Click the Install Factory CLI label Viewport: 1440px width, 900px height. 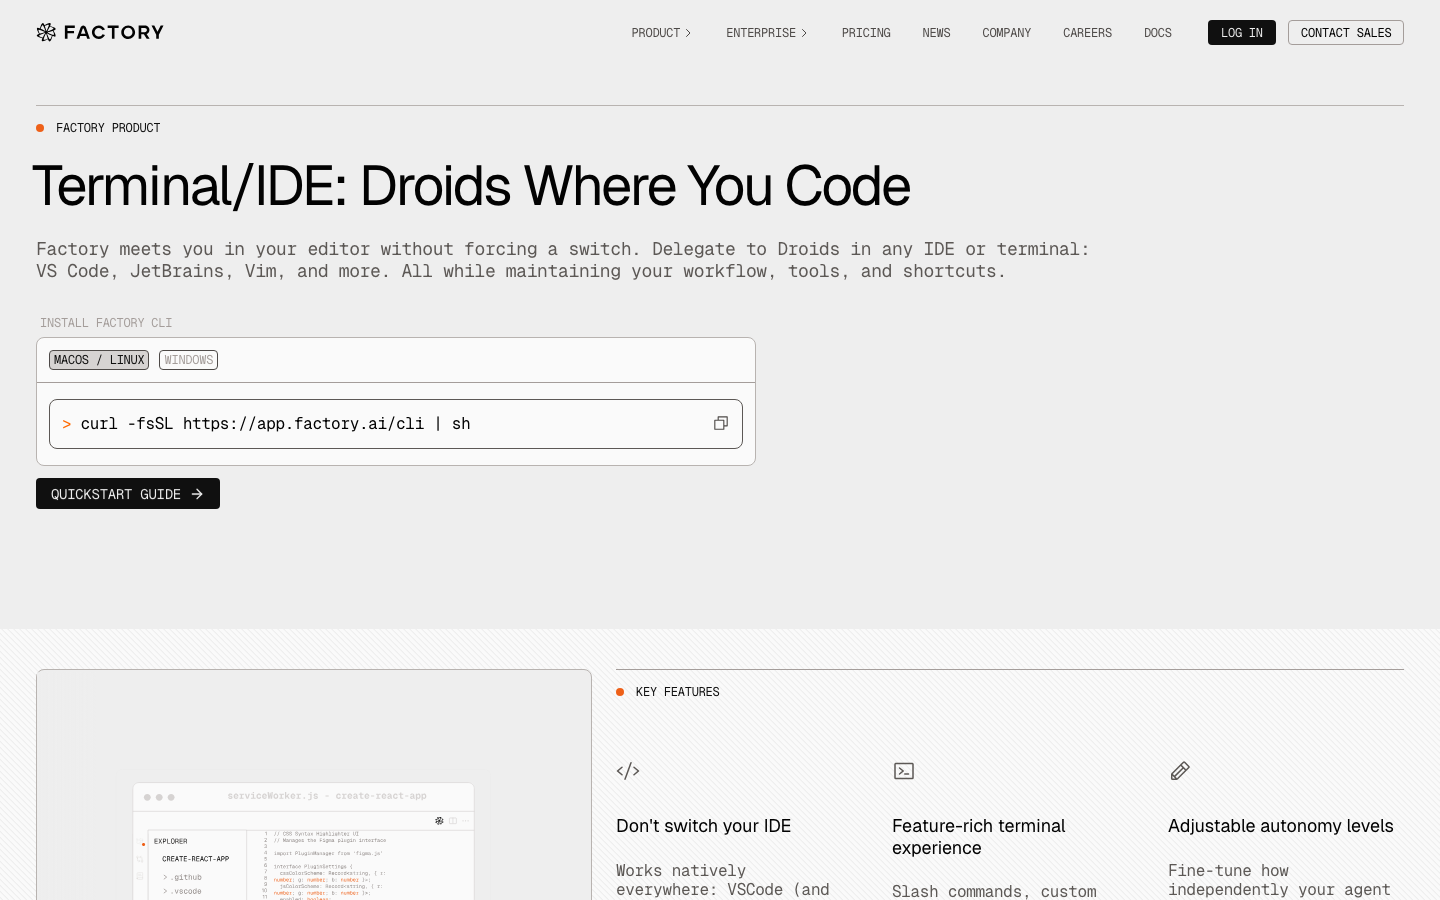pyautogui.click(x=106, y=323)
